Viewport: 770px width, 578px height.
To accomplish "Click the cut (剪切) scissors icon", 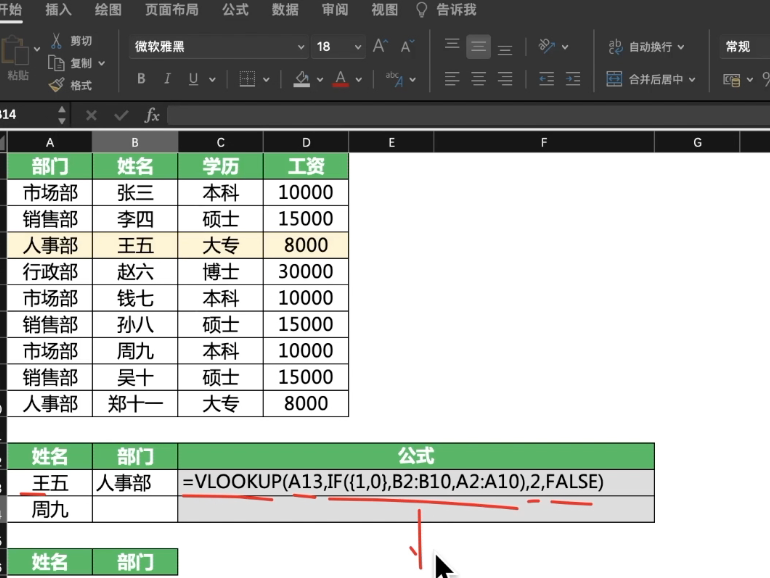I will coord(57,41).
